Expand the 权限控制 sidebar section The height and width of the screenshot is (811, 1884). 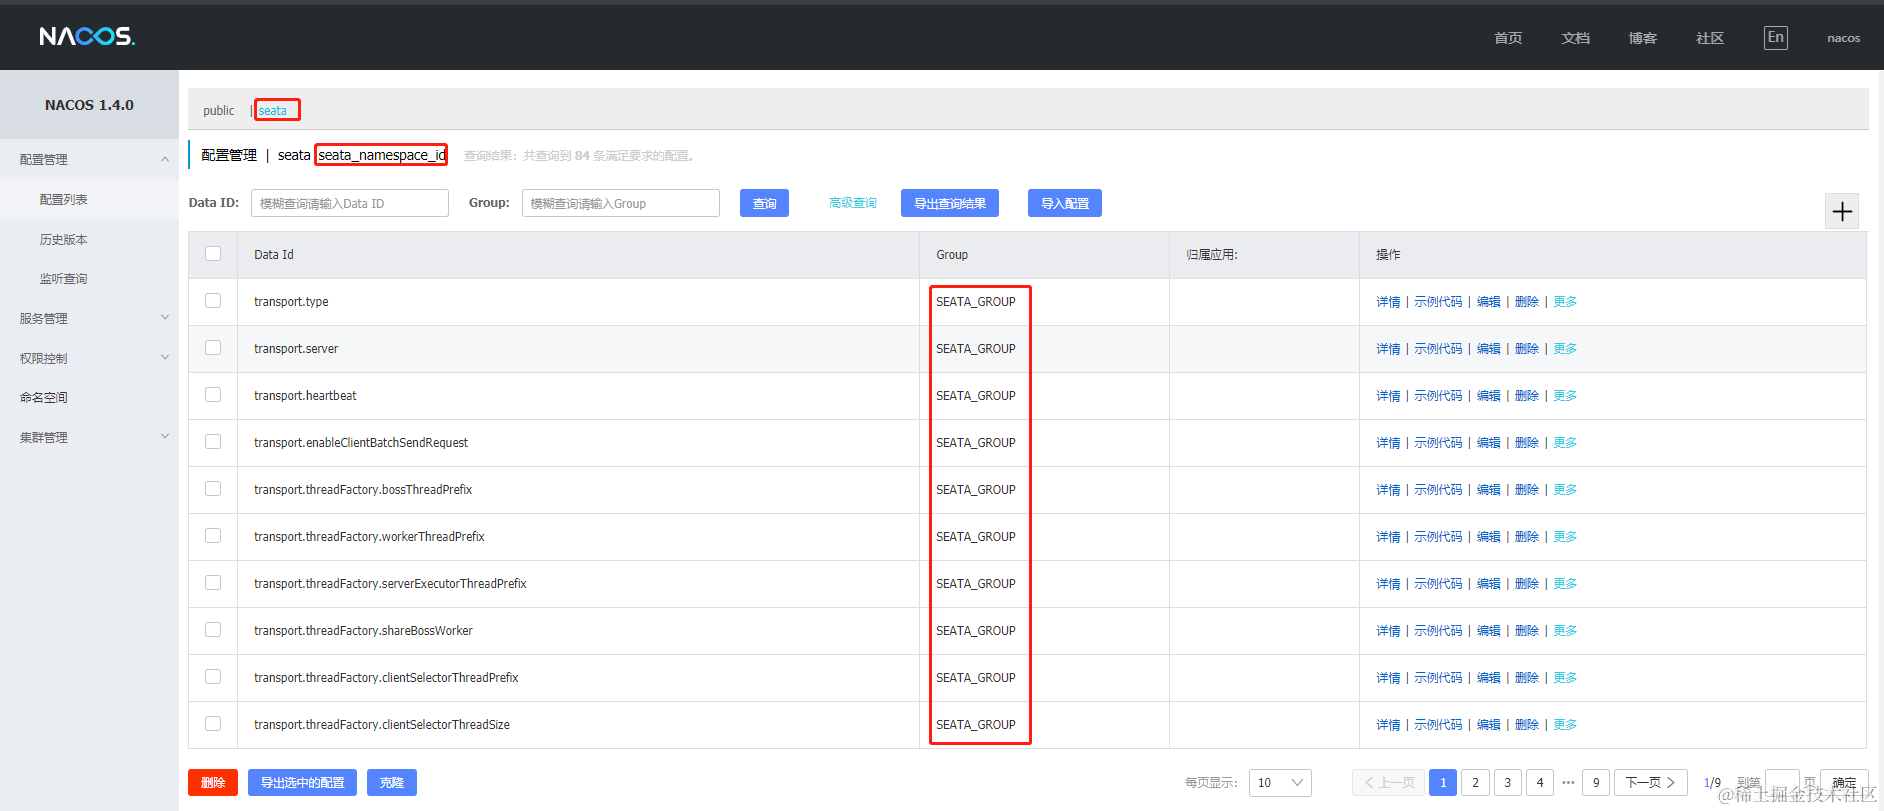point(89,358)
